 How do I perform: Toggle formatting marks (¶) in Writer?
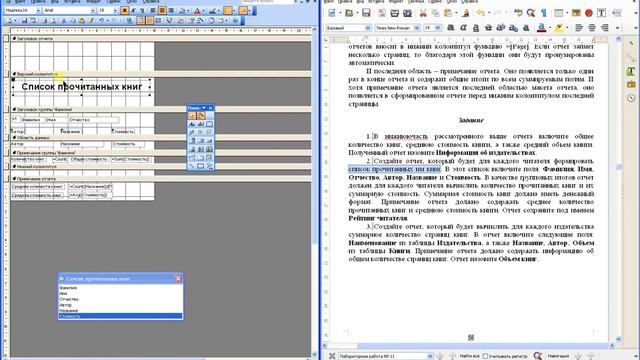tap(543, 13)
